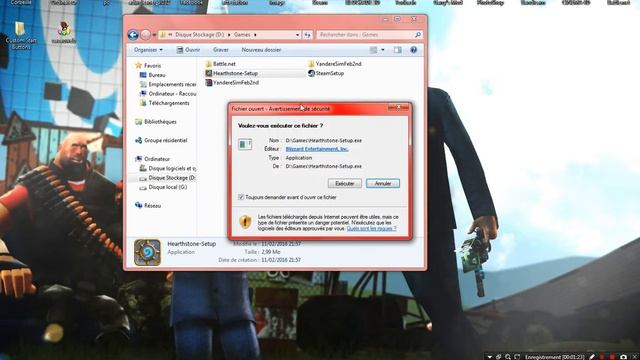Image resolution: width=640 pixels, height=360 pixels.
Task: Click the 'Games' breadcrumb in address bar
Action: pos(242,35)
